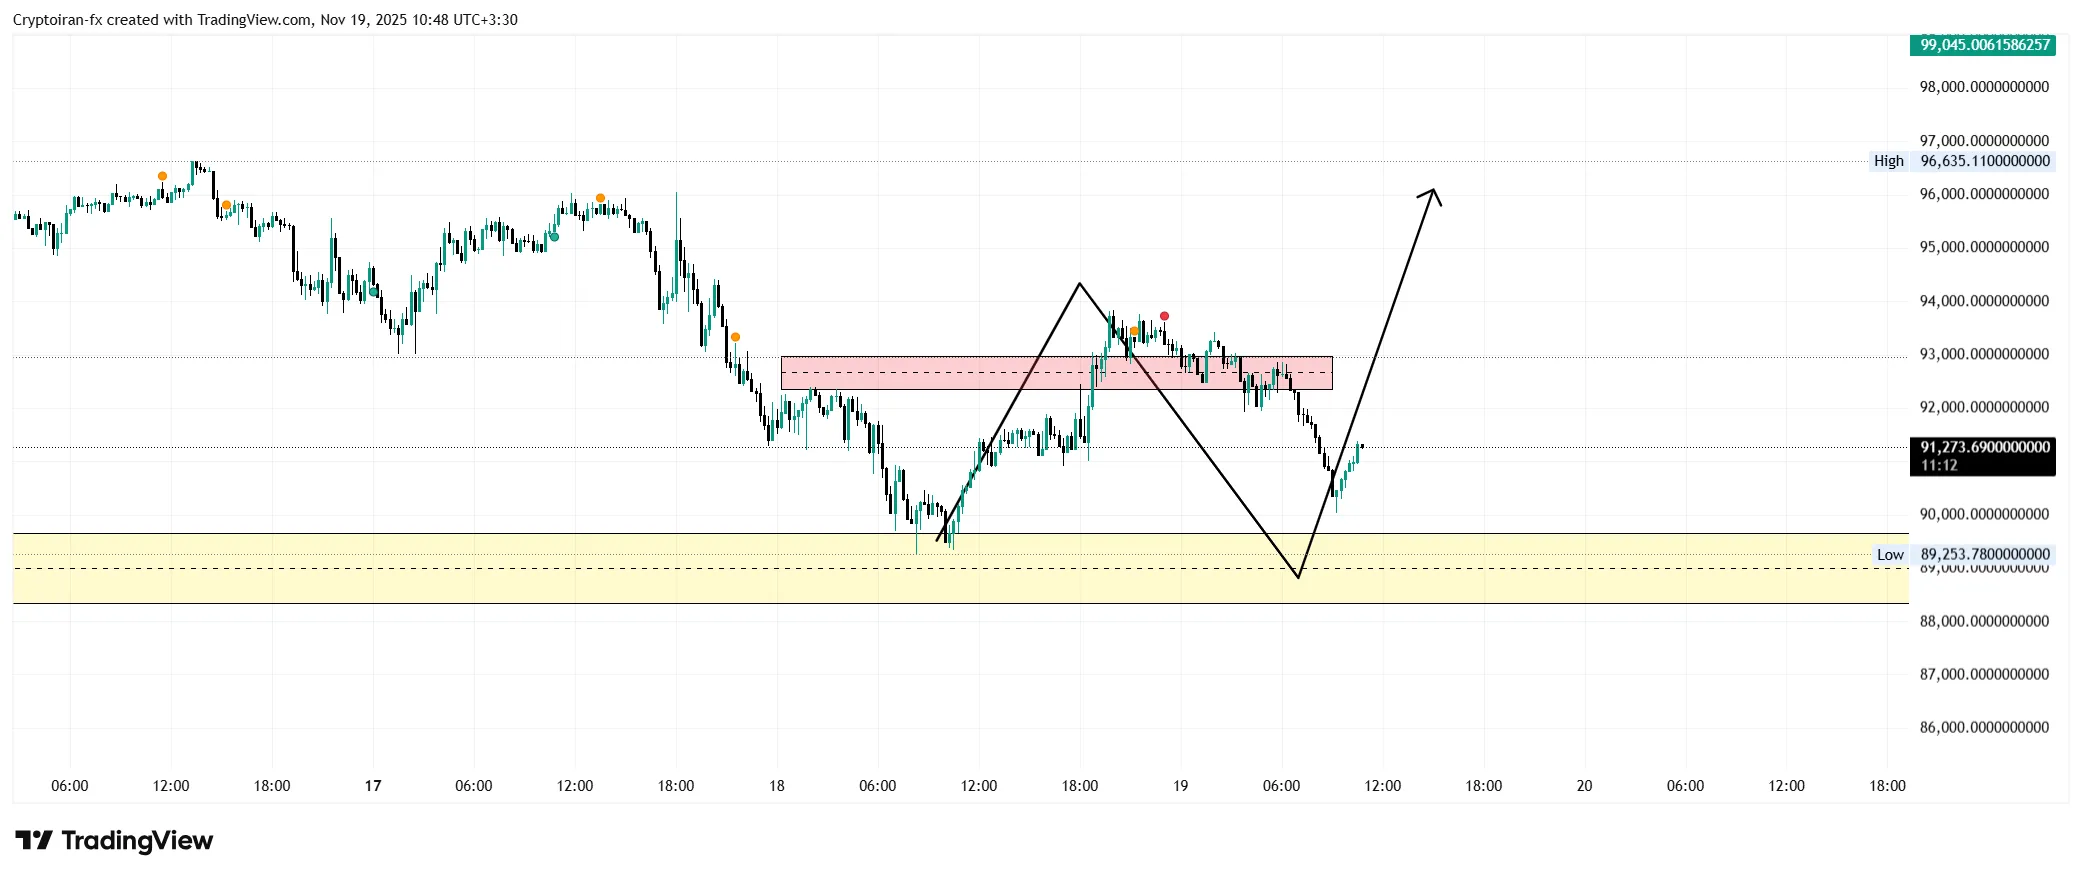Click the black current price label 91,273.69
Viewport: 2082px width, 878px height.
tap(1984, 456)
